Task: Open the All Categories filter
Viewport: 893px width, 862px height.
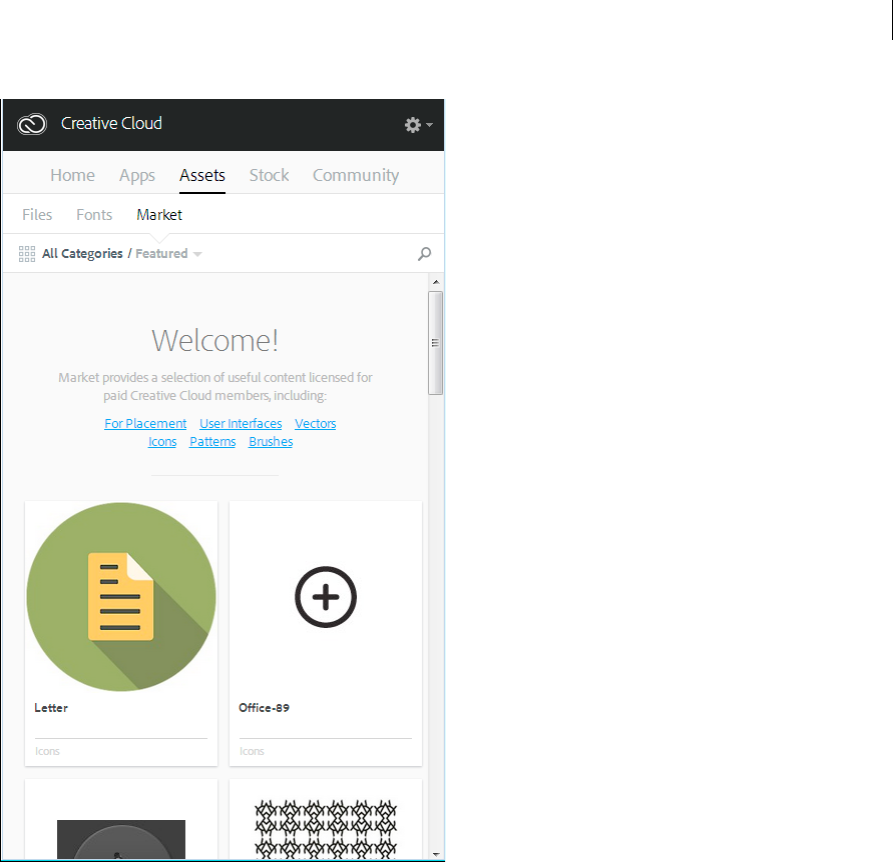Action: click(x=82, y=253)
